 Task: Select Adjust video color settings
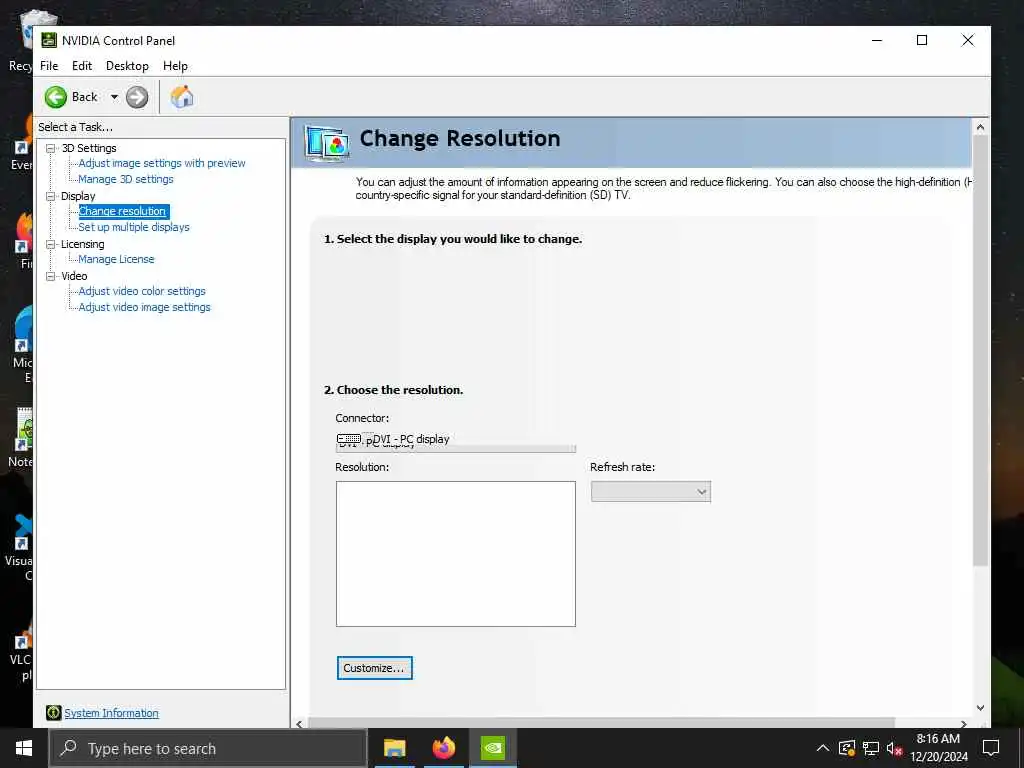[142, 291]
